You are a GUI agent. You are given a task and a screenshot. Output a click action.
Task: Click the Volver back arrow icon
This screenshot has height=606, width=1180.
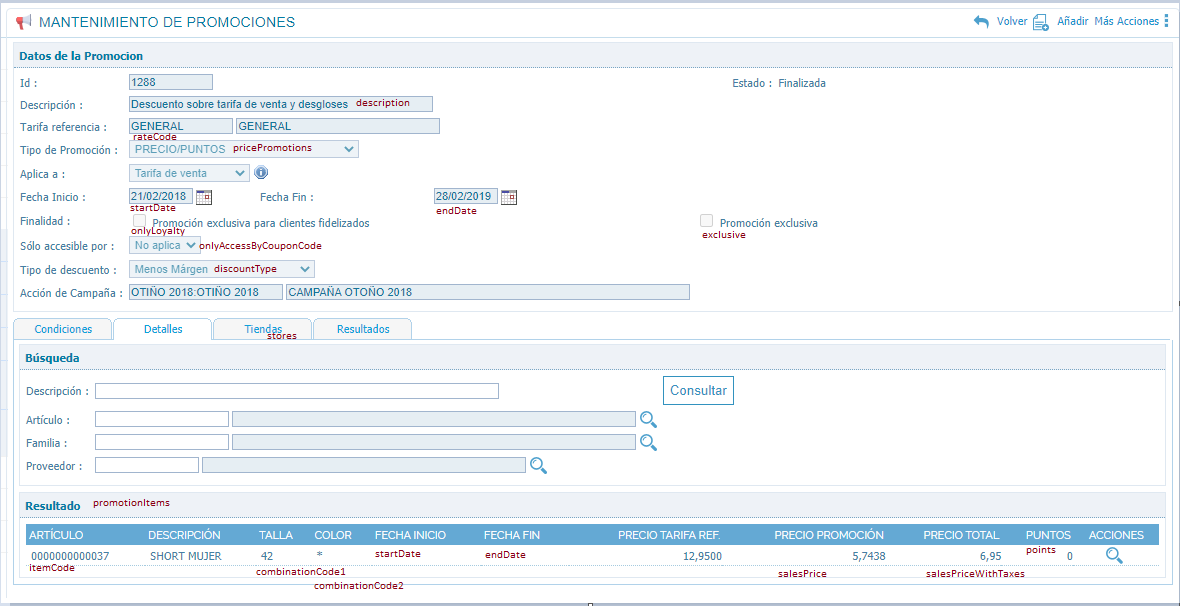[981, 21]
